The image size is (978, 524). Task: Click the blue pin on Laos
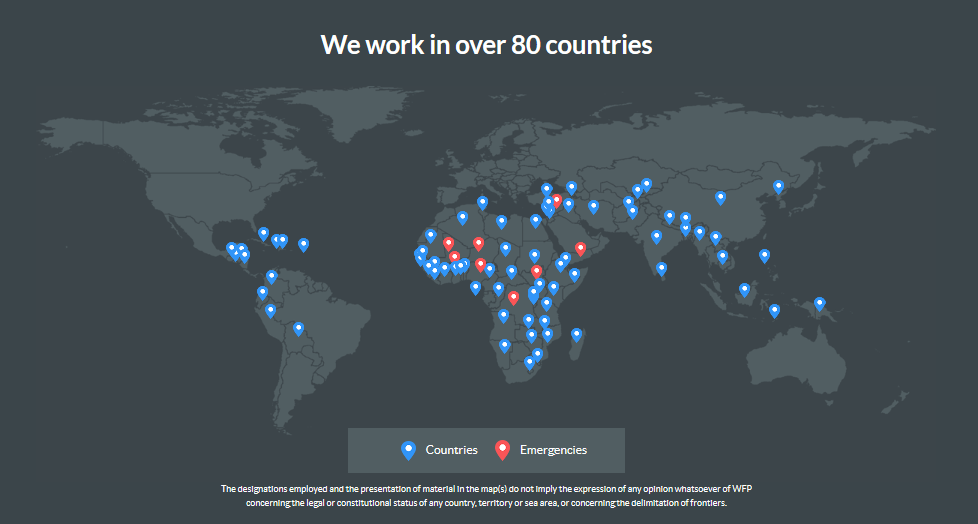[715, 238]
